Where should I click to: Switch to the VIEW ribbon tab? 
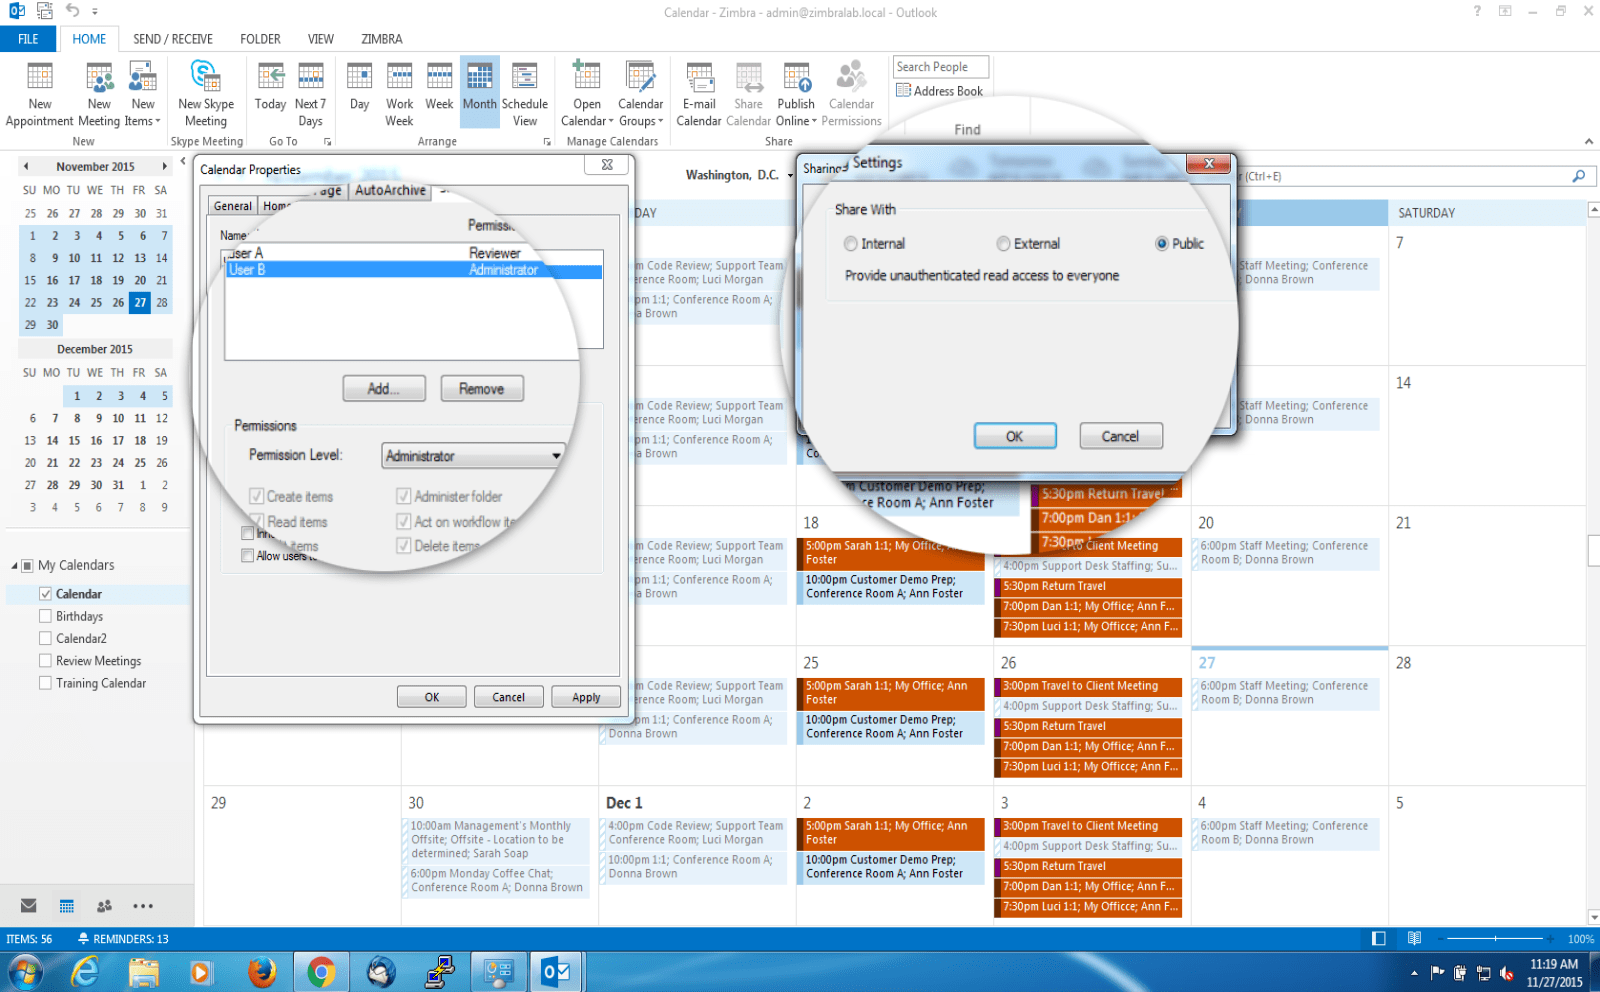coord(321,39)
